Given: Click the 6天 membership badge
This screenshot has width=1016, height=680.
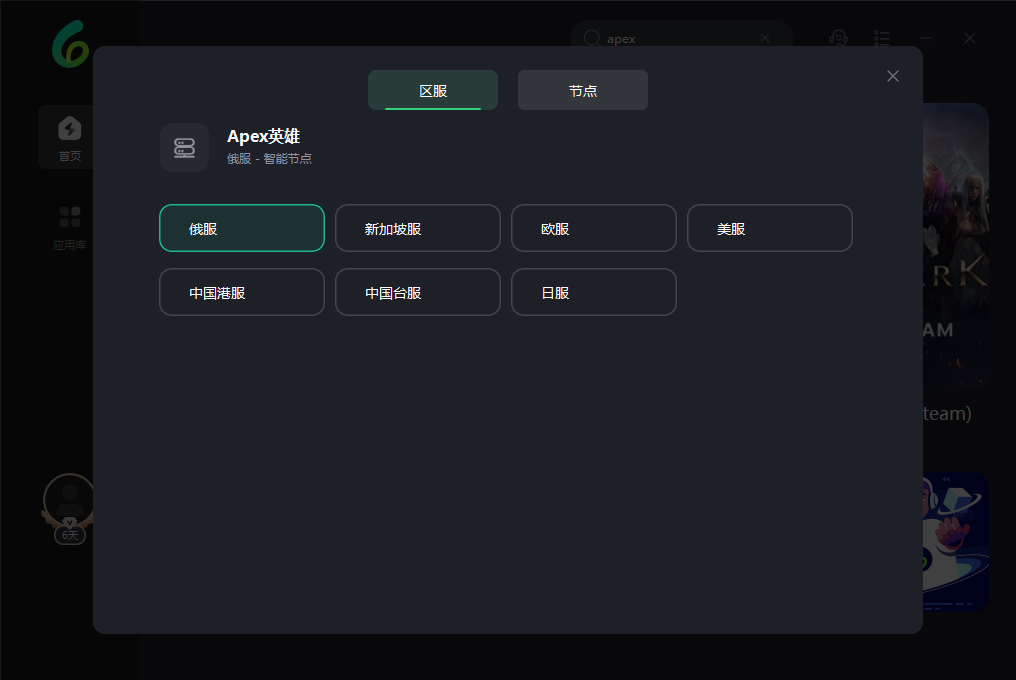Looking at the screenshot, I should (x=69, y=535).
